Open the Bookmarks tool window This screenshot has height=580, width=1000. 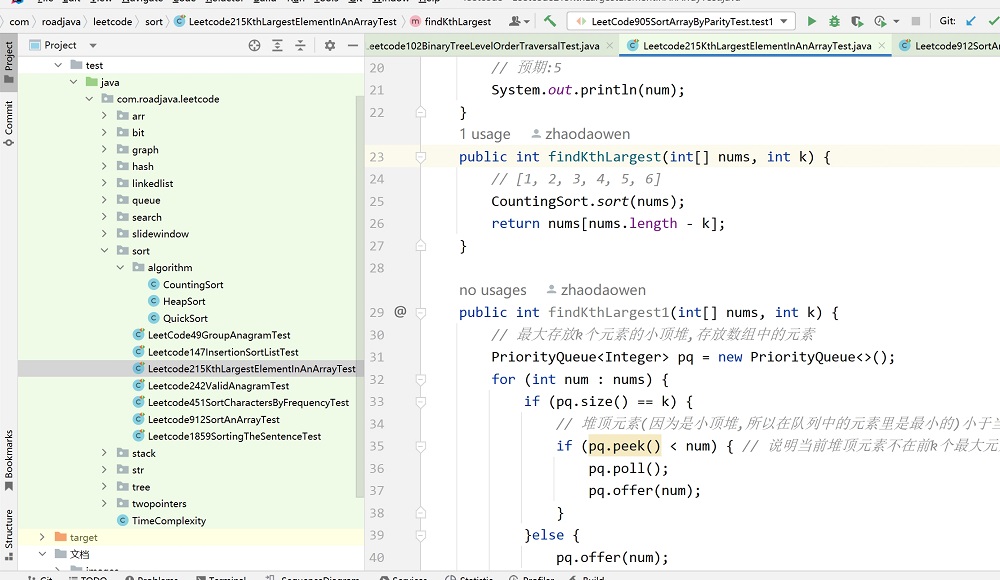coord(8,461)
